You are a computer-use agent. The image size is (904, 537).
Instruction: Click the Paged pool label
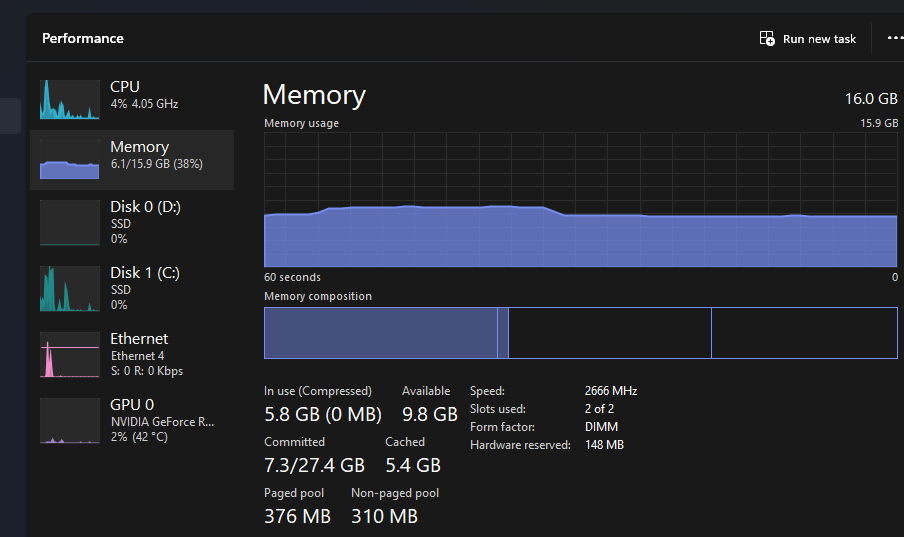(x=294, y=493)
